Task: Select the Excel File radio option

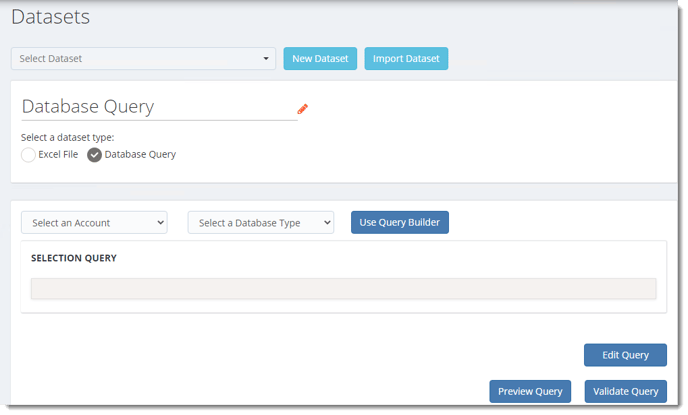Action: click(29, 155)
